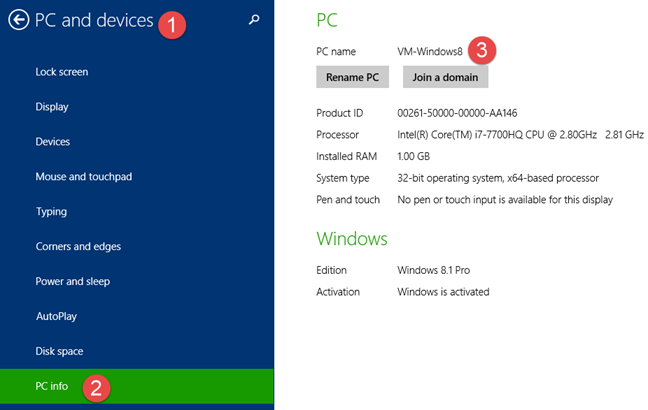This screenshot has height=410, width=648.
Task: Click the back arrow icon
Action: click(19, 20)
